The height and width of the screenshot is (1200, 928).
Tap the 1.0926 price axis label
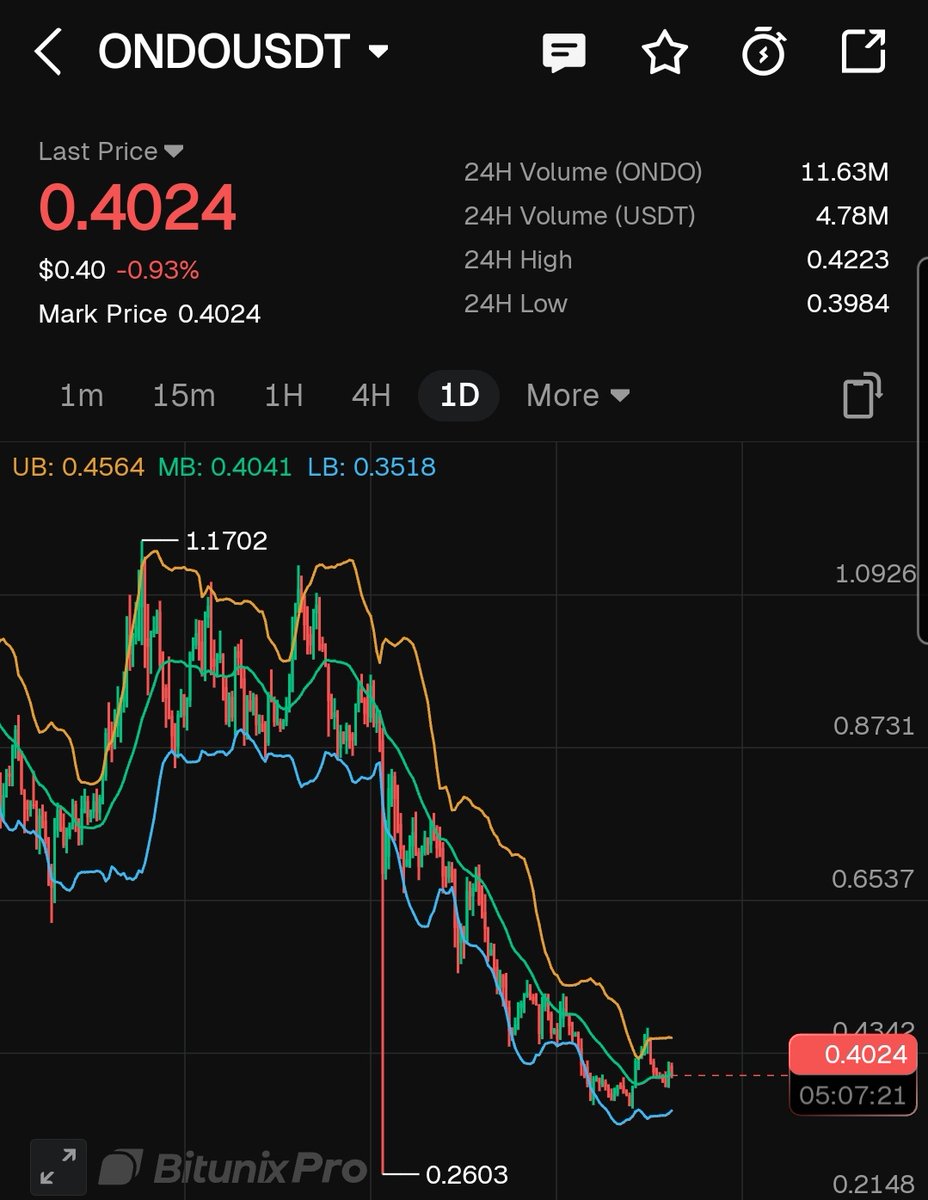click(875, 573)
